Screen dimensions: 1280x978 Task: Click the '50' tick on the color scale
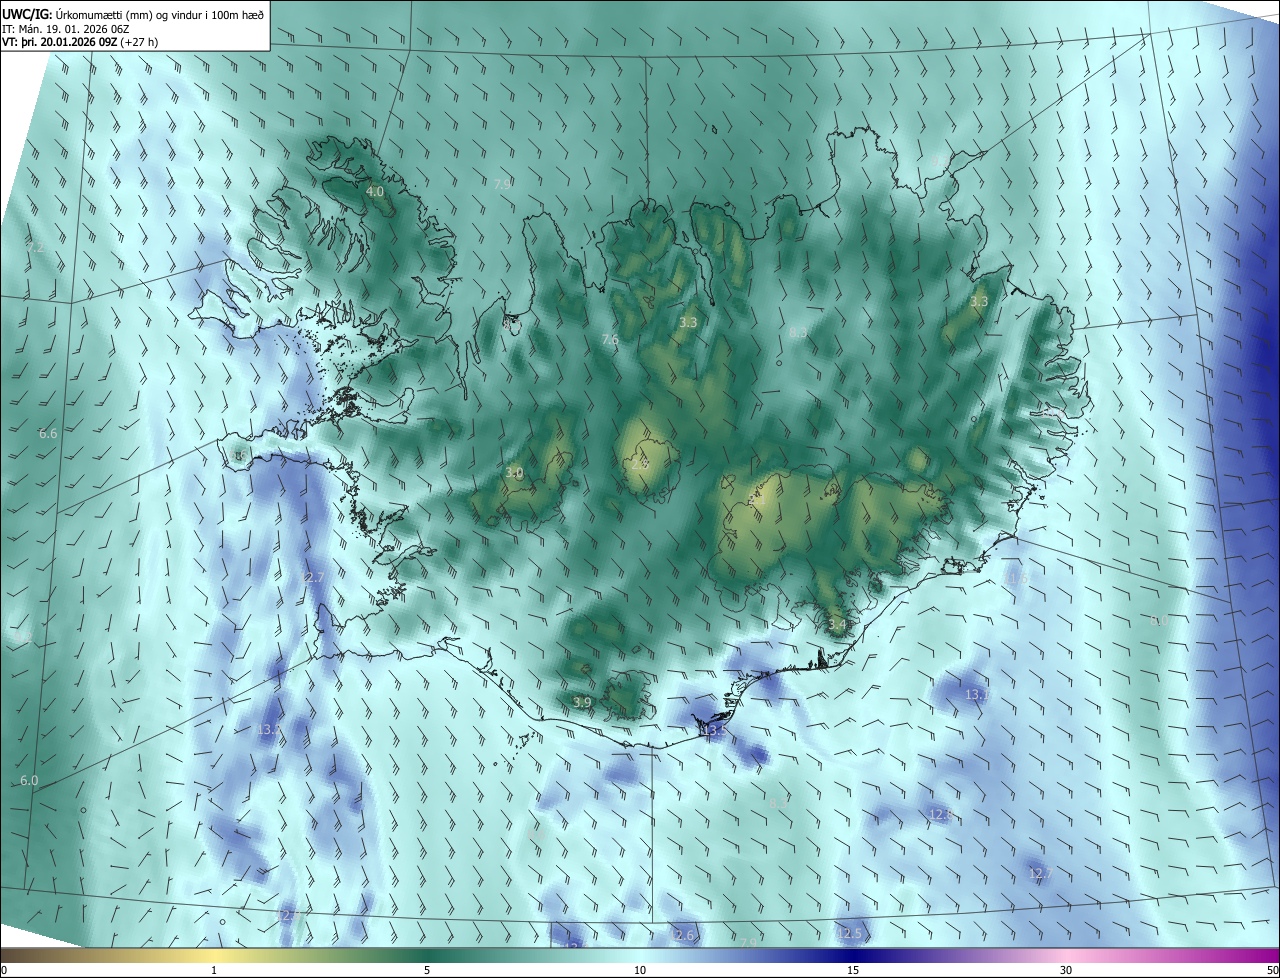(x=1271, y=970)
